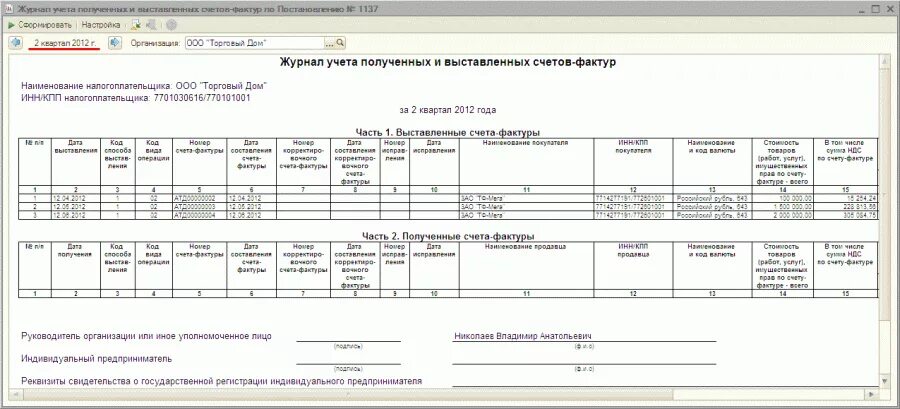Go to next period with right arrow
Screen dimensions: 900x409
tap(115, 43)
